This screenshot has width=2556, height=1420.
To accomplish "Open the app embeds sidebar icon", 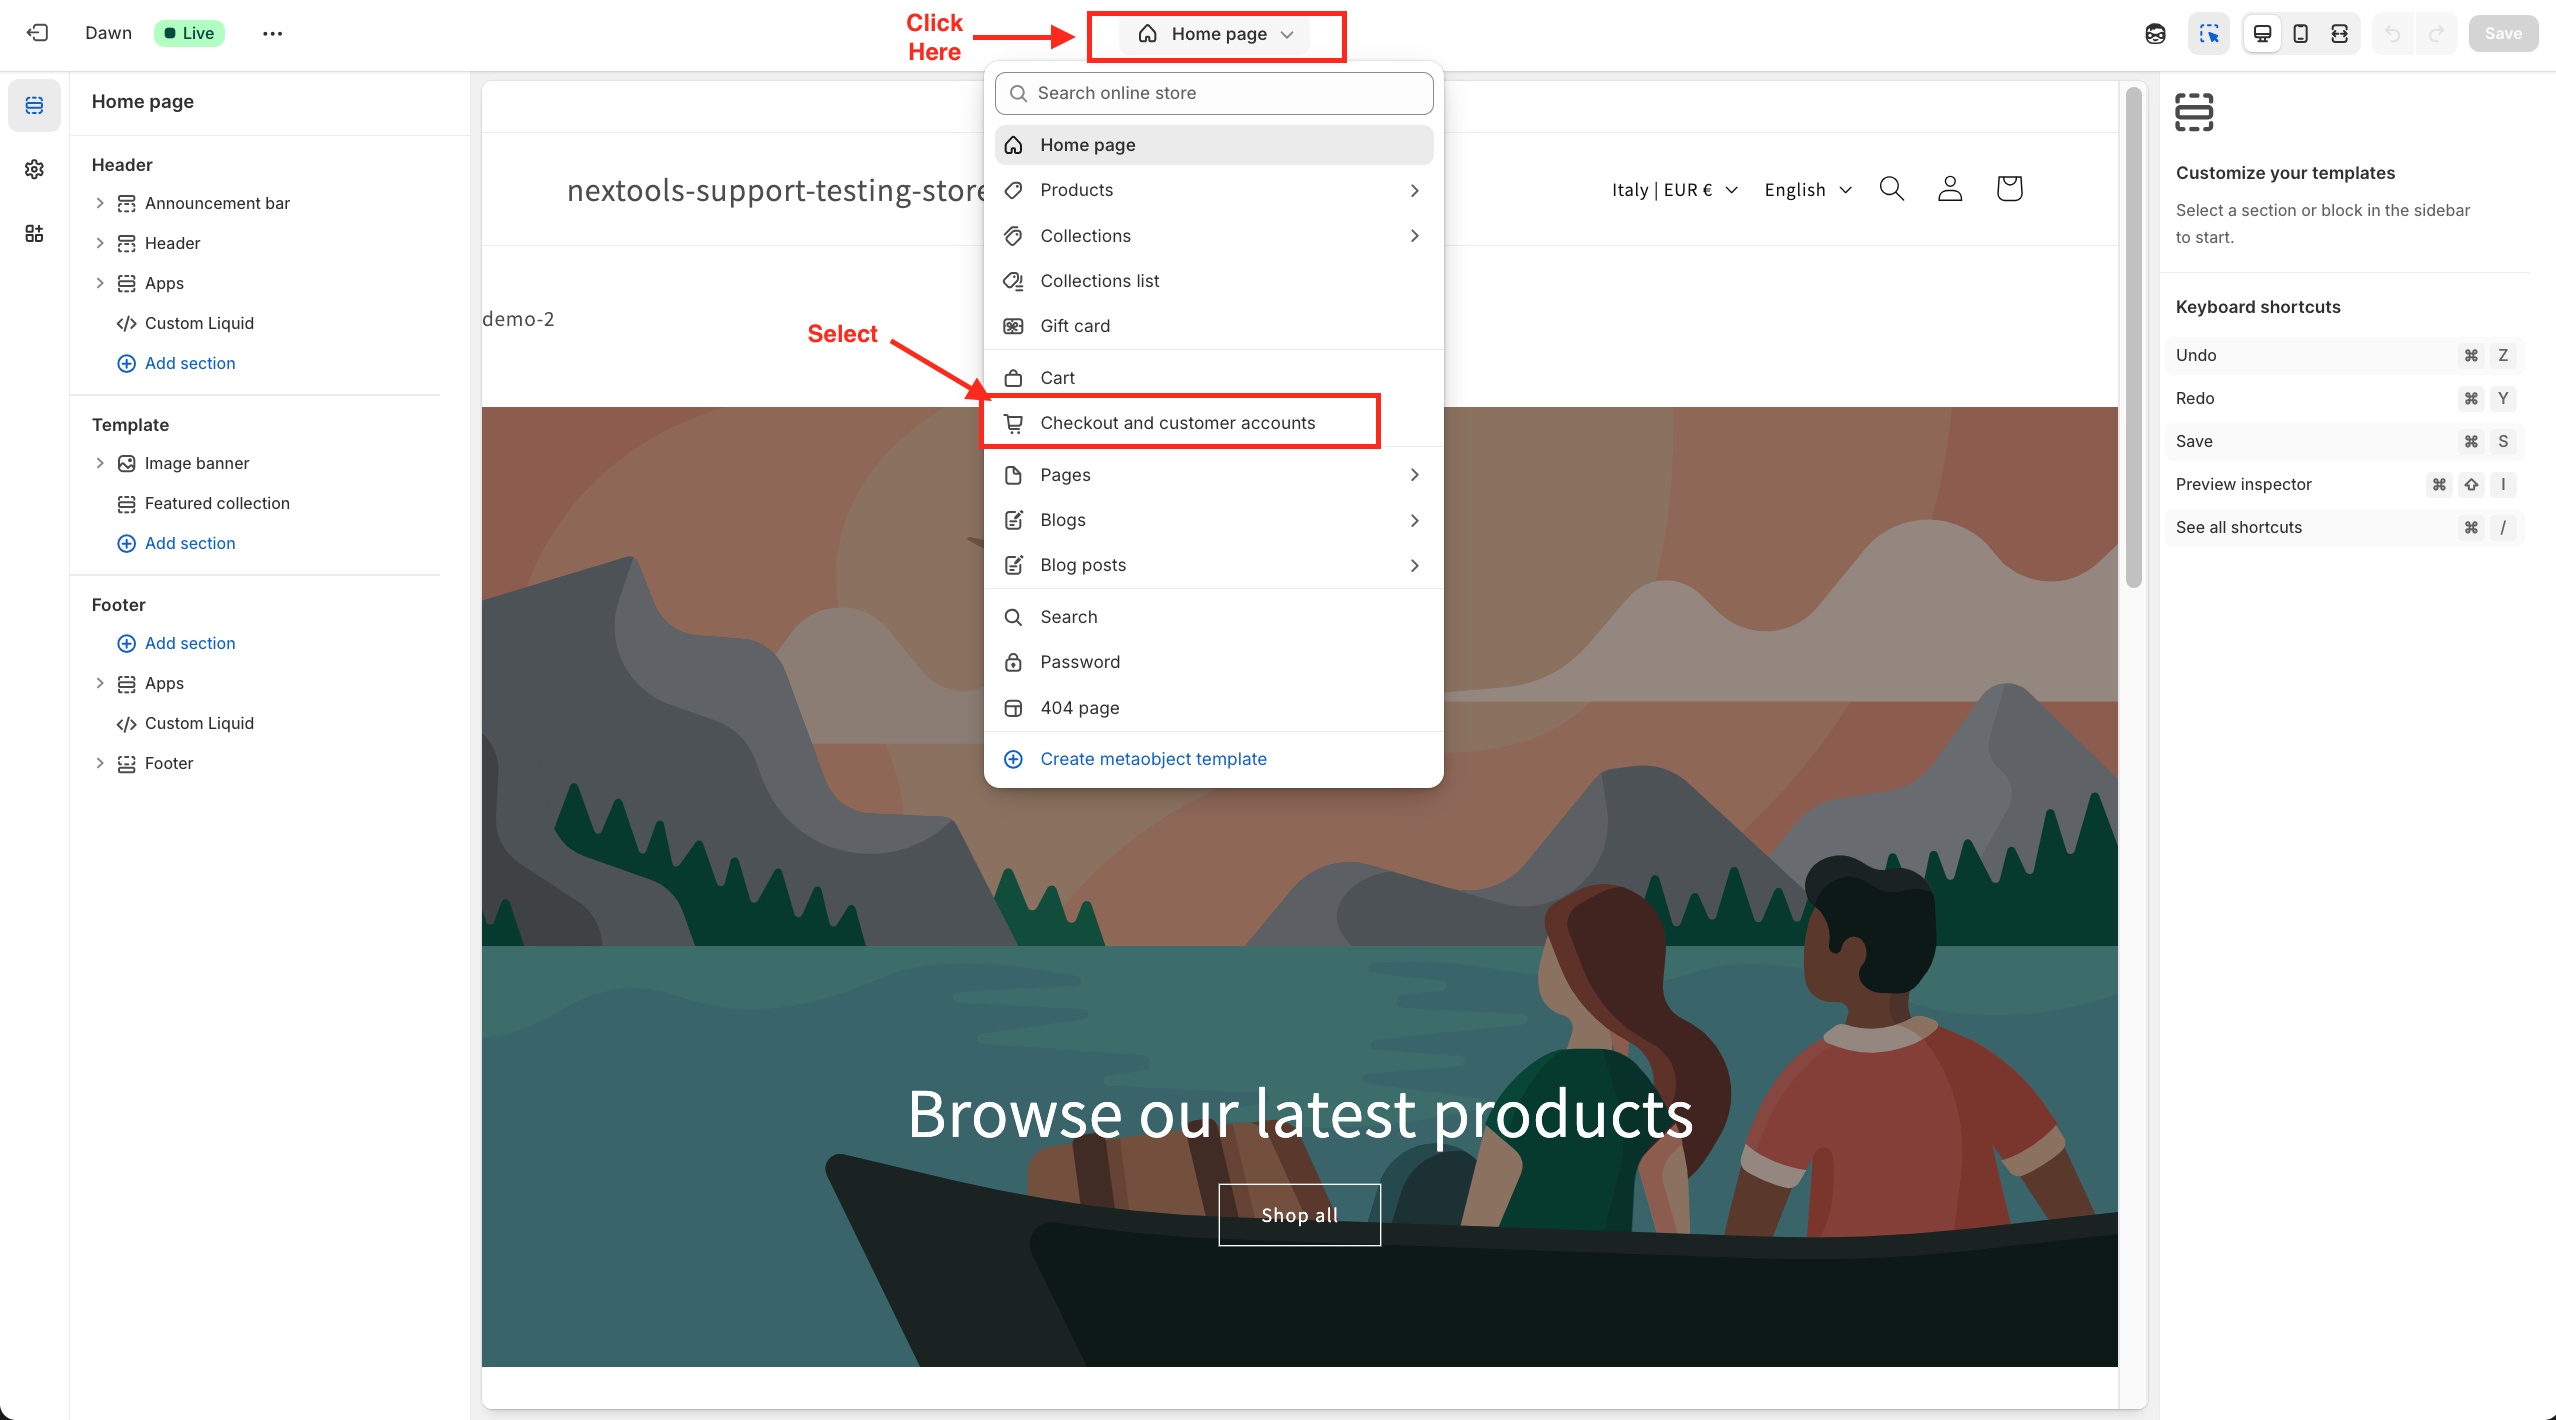I will [x=34, y=233].
